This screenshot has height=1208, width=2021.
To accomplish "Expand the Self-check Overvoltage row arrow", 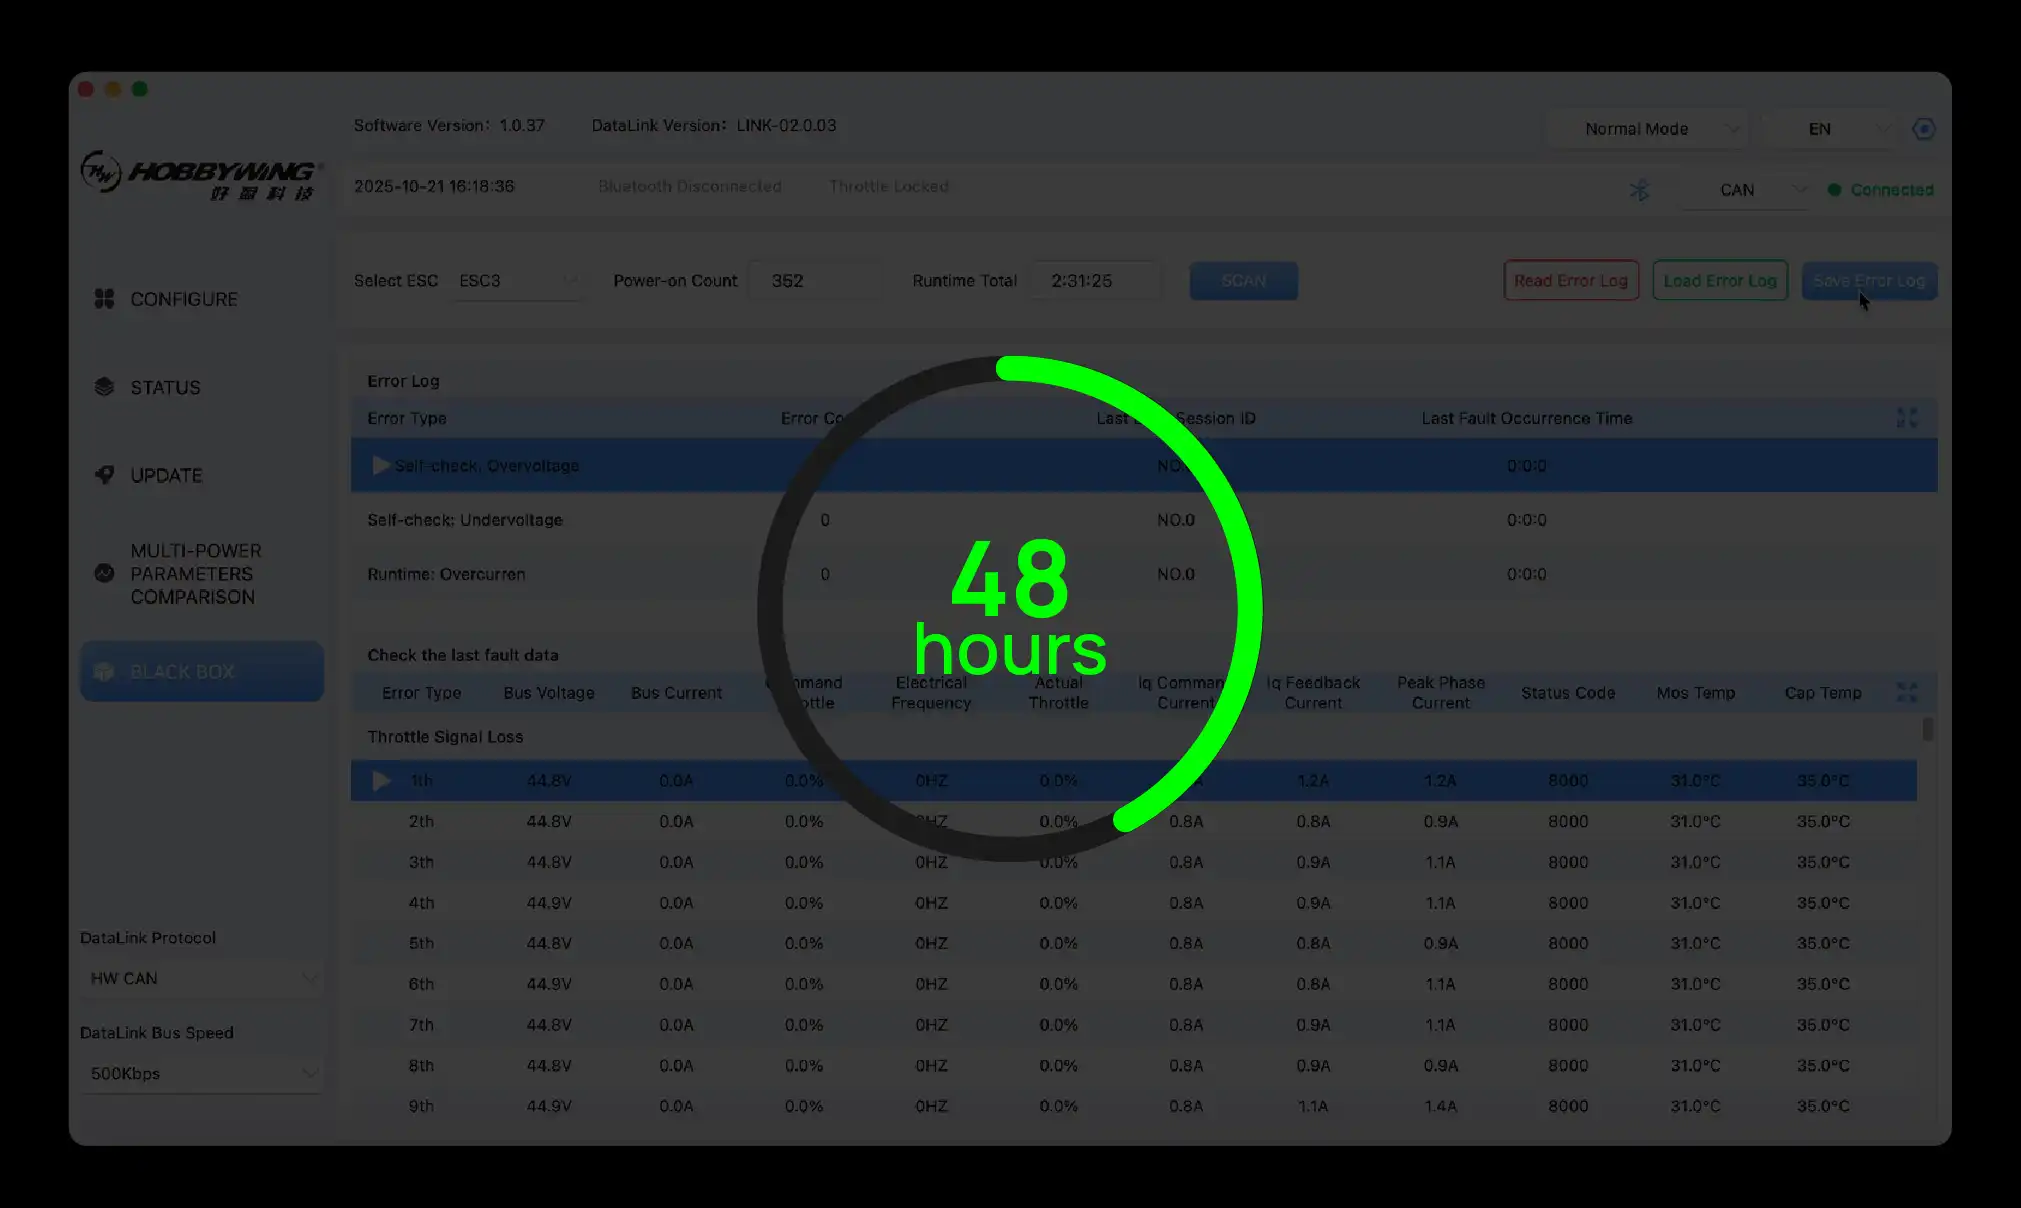I will coord(380,466).
